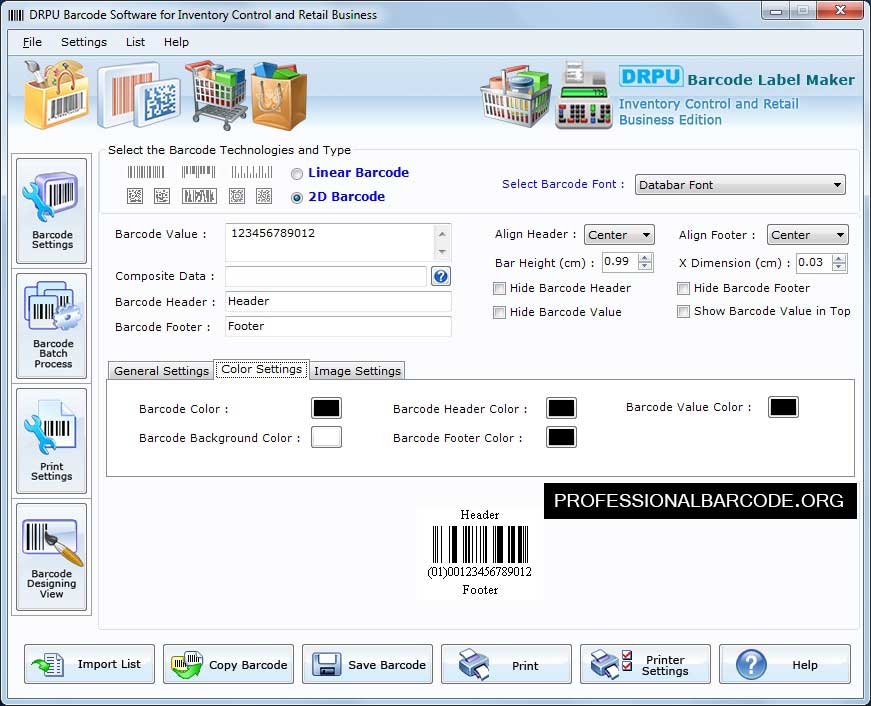Click the Help question mark icon
This screenshot has width=871, height=706.
751,664
